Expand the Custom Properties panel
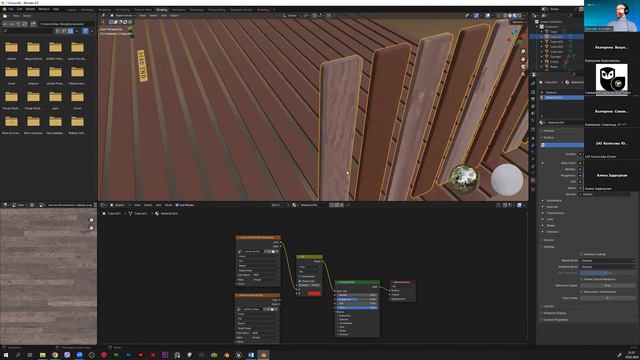 [x=556, y=320]
